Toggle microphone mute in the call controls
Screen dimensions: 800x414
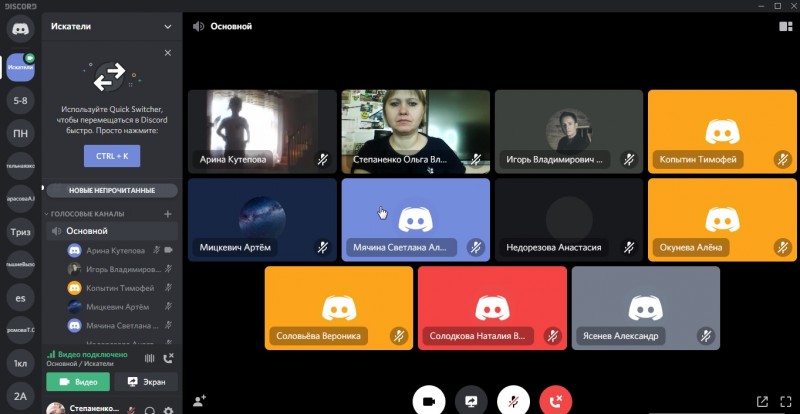point(513,400)
